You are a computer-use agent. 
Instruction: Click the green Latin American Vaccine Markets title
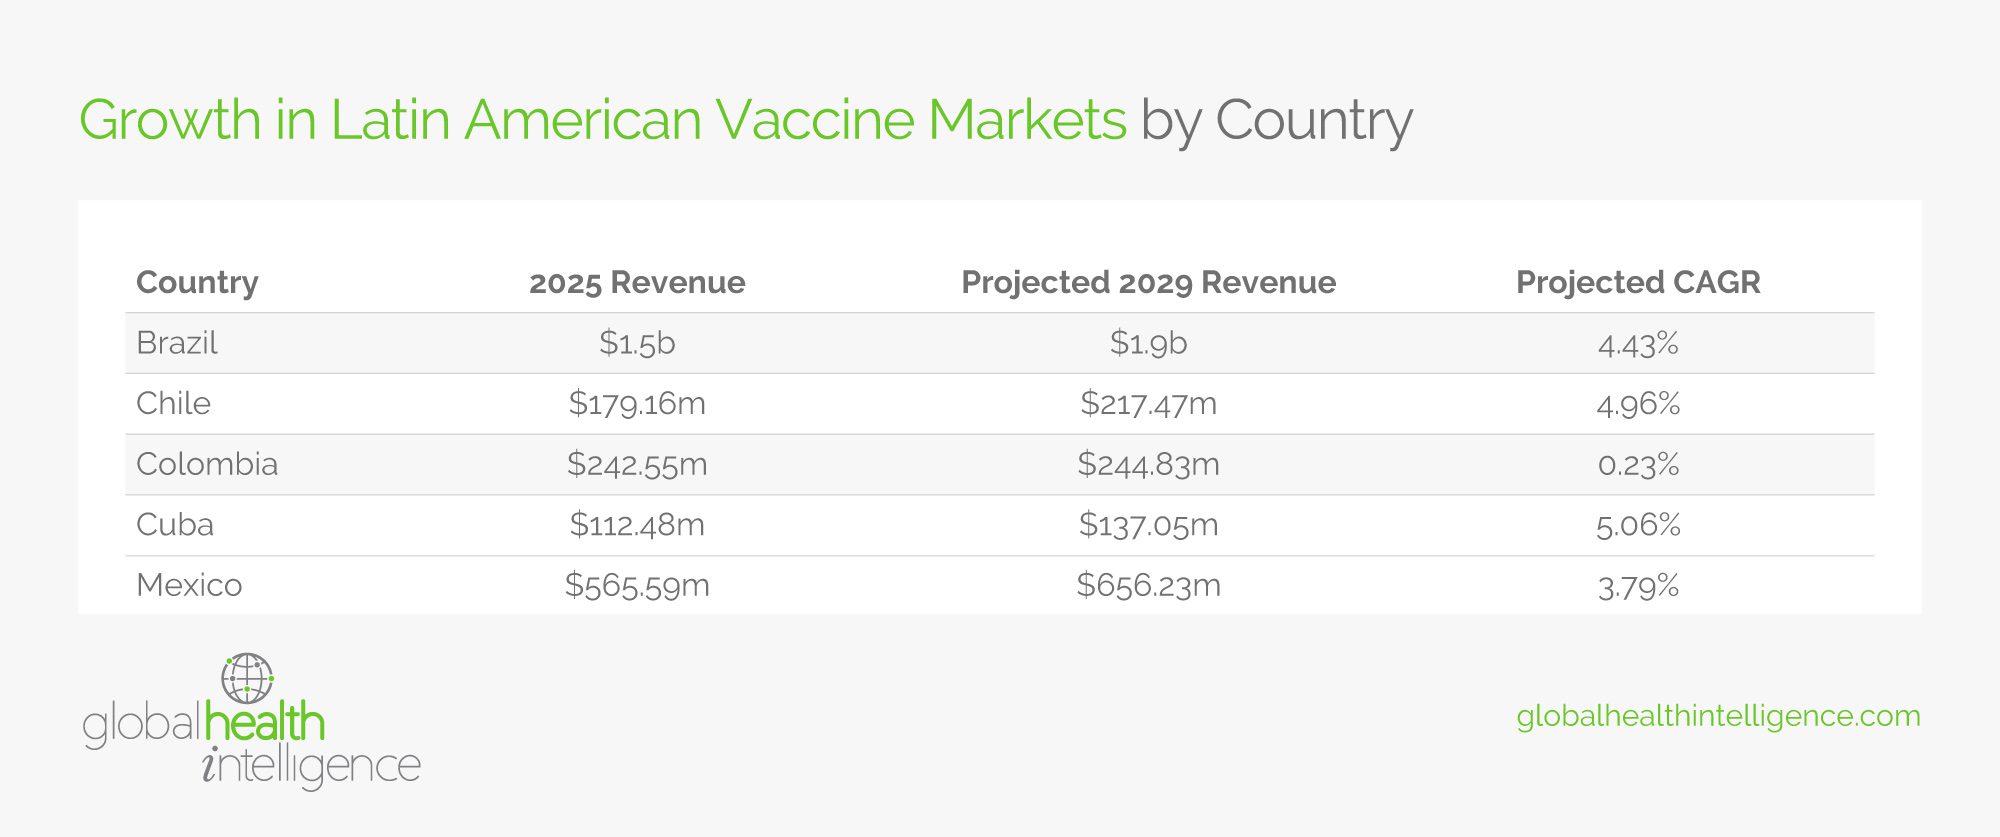coord(603,120)
